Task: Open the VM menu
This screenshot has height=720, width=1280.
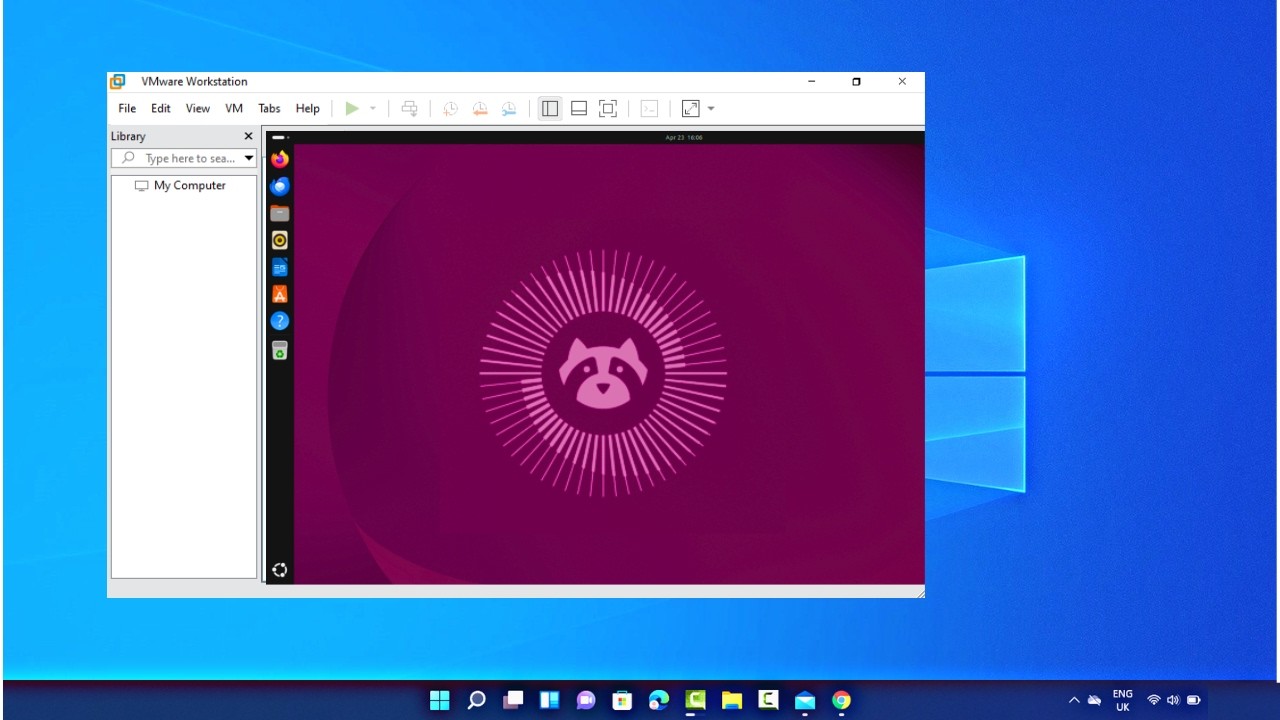Action: point(234,108)
